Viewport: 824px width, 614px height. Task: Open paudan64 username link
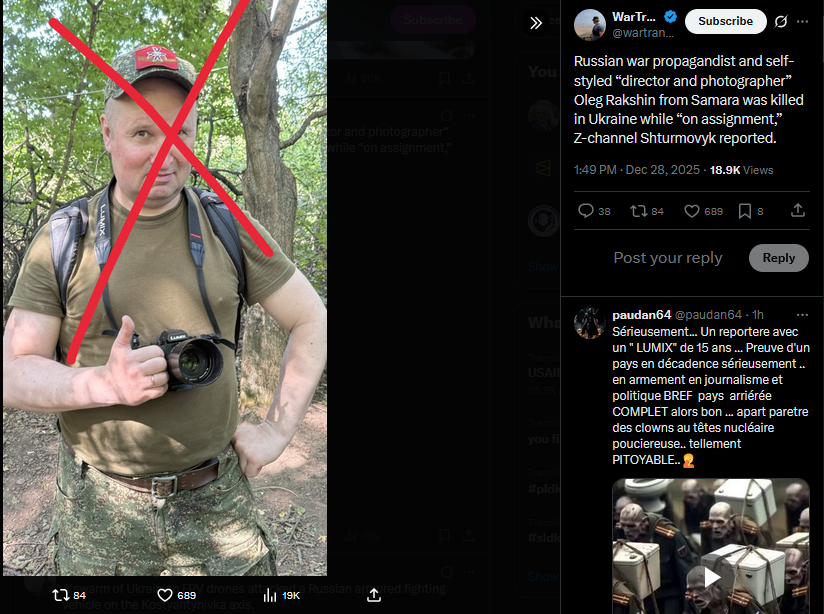point(642,314)
